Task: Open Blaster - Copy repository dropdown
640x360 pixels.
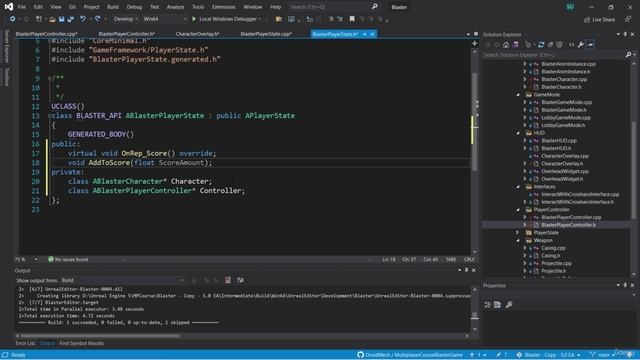Action: point(549,355)
